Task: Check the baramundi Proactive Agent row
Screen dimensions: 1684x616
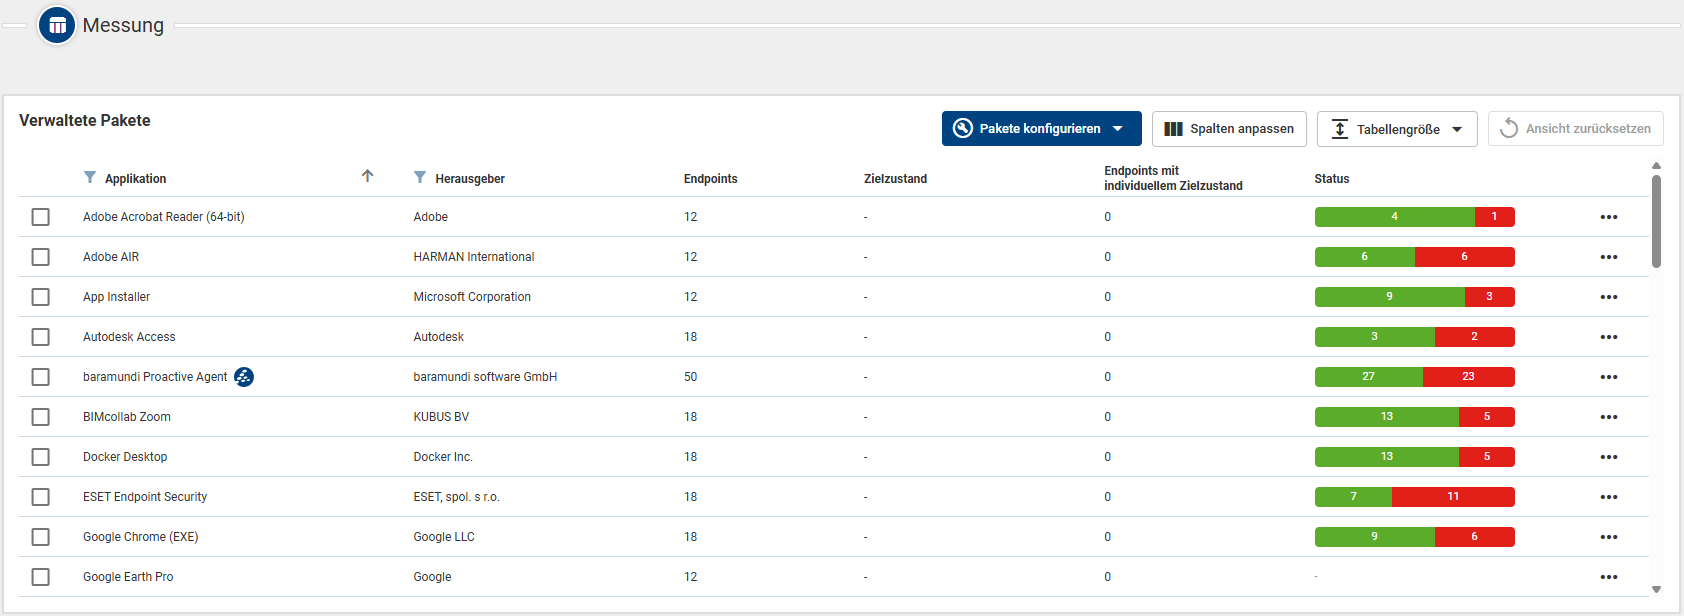Action: point(40,377)
